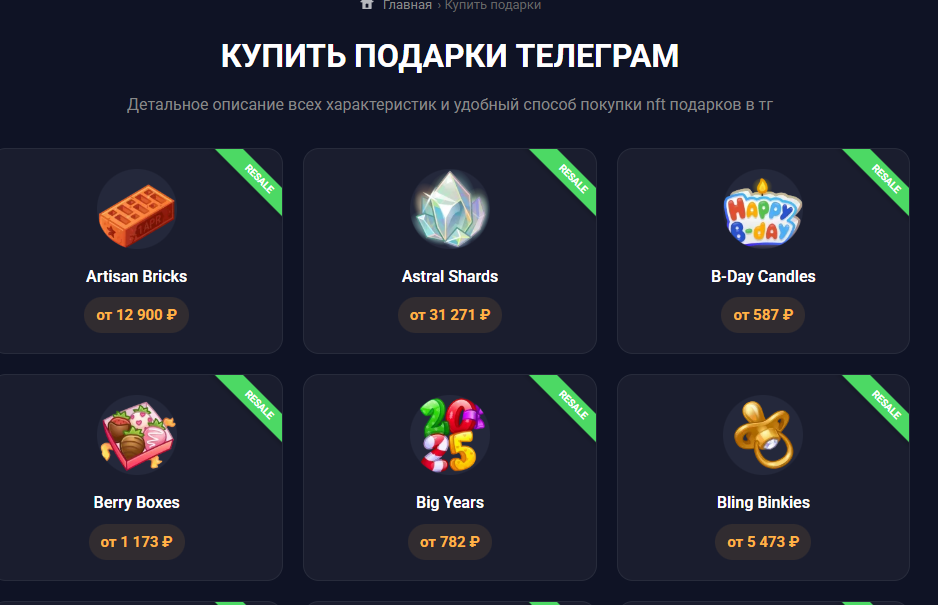Click the от 31 271 ₽ price
The width and height of the screenshot is (938, 605).
pyautogui.click(x=450, y=315)
